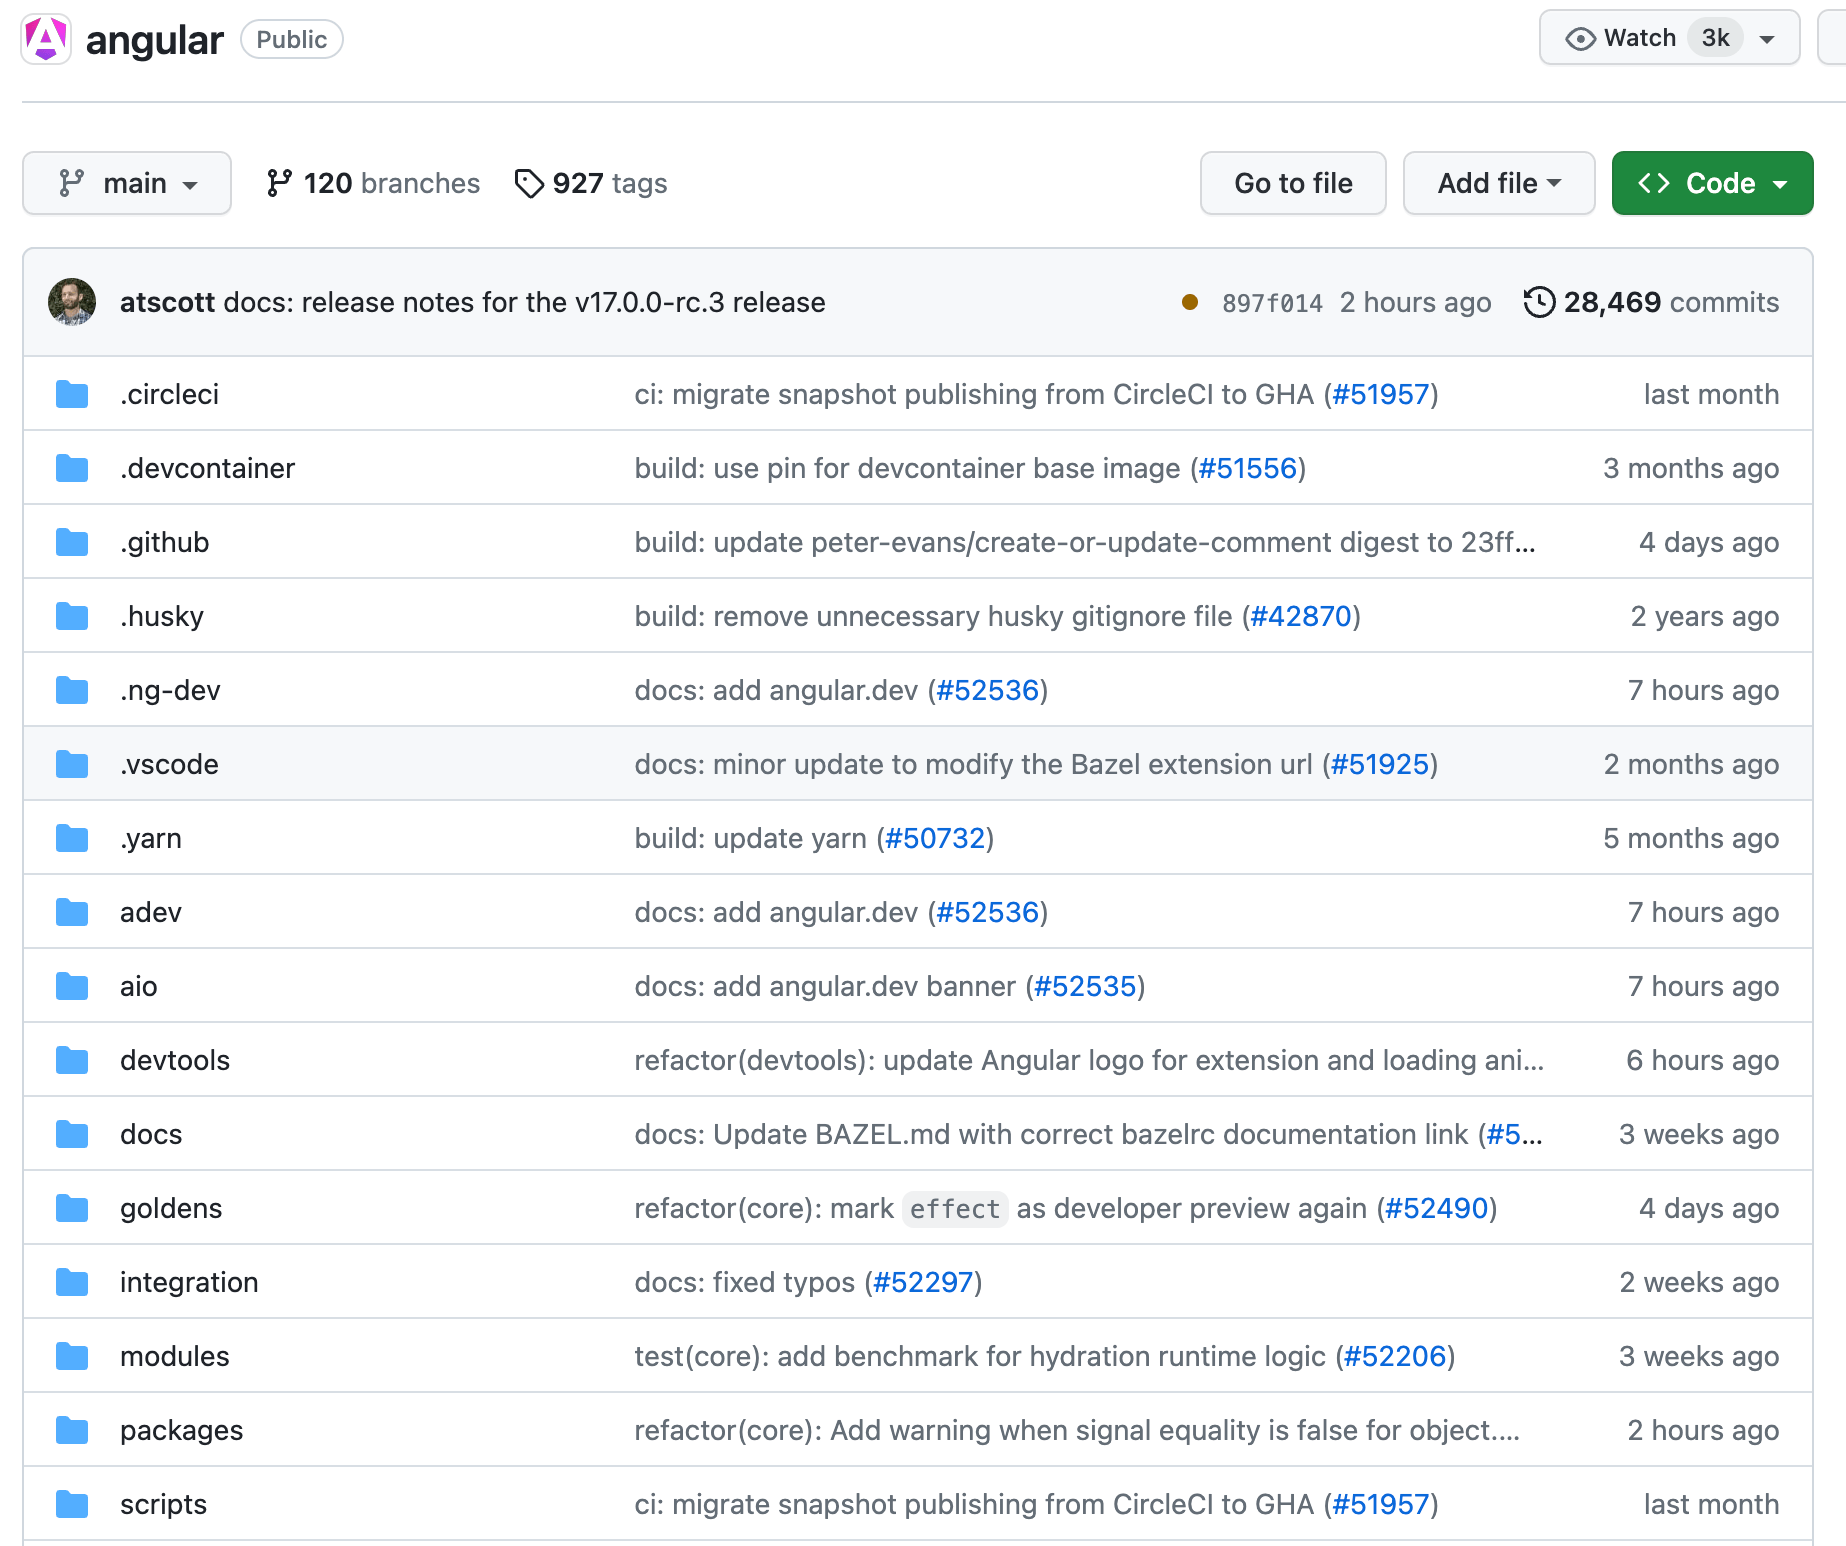Viewport: 1846px width, 1546px height.
Task: Open the .vscode folder name
Action: tap(169, 764)
